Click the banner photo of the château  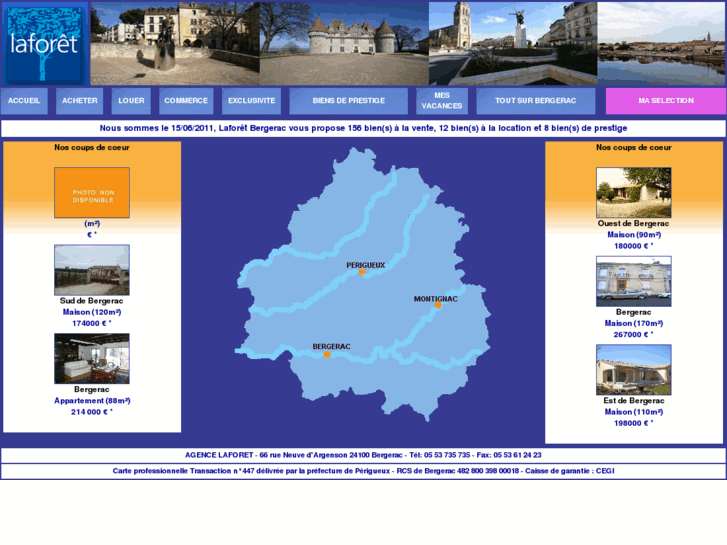pyautogui.click(x=344, y=44)
